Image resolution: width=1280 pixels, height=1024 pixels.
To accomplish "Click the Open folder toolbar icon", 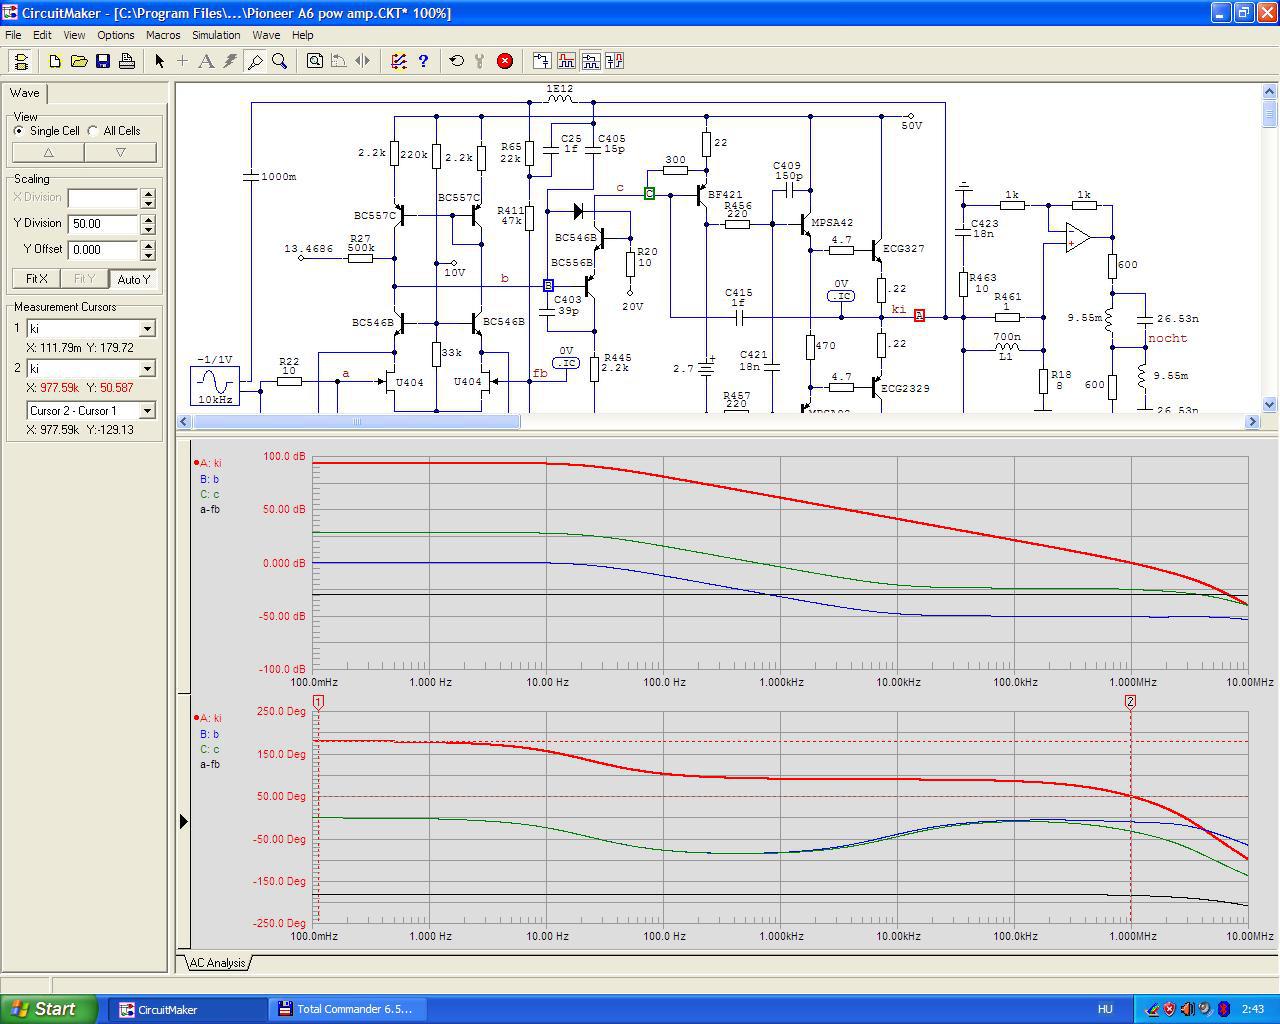I will [79, 61].
